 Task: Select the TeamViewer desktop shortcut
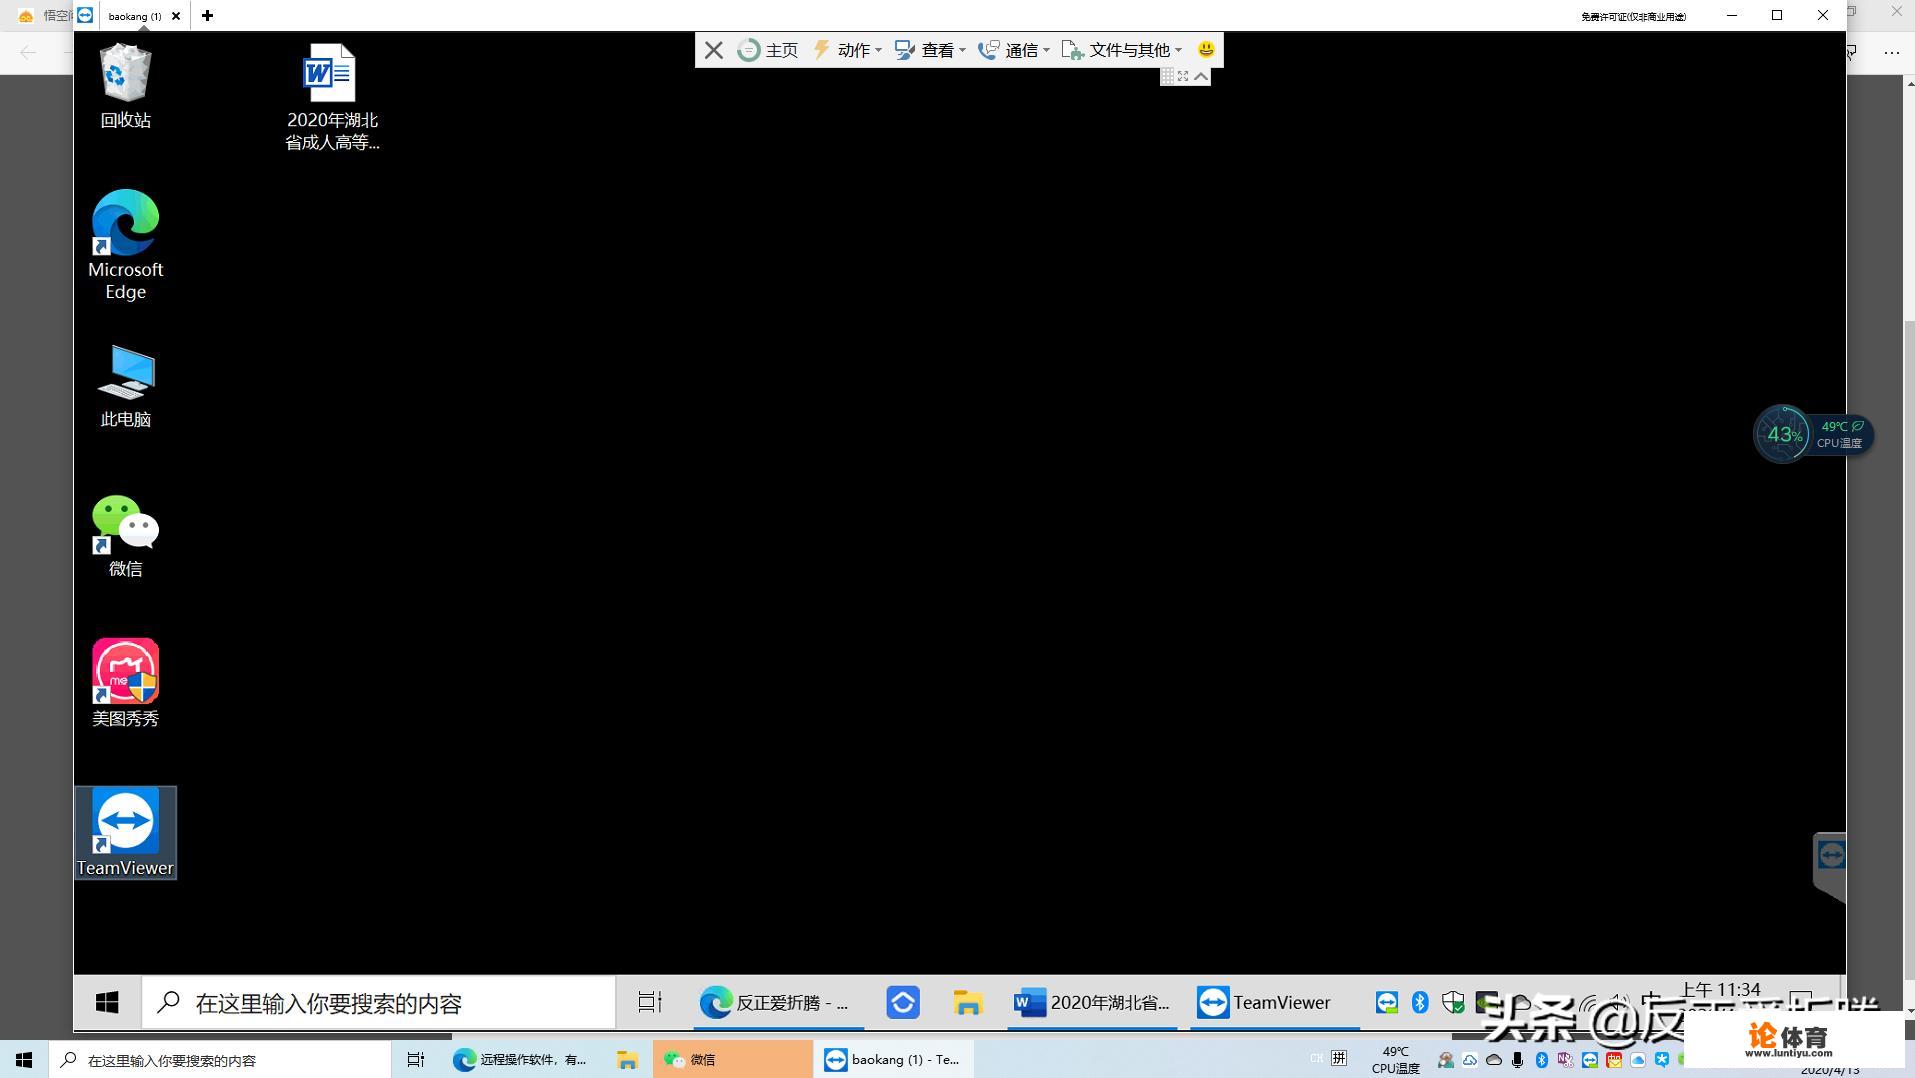[125, 832]
